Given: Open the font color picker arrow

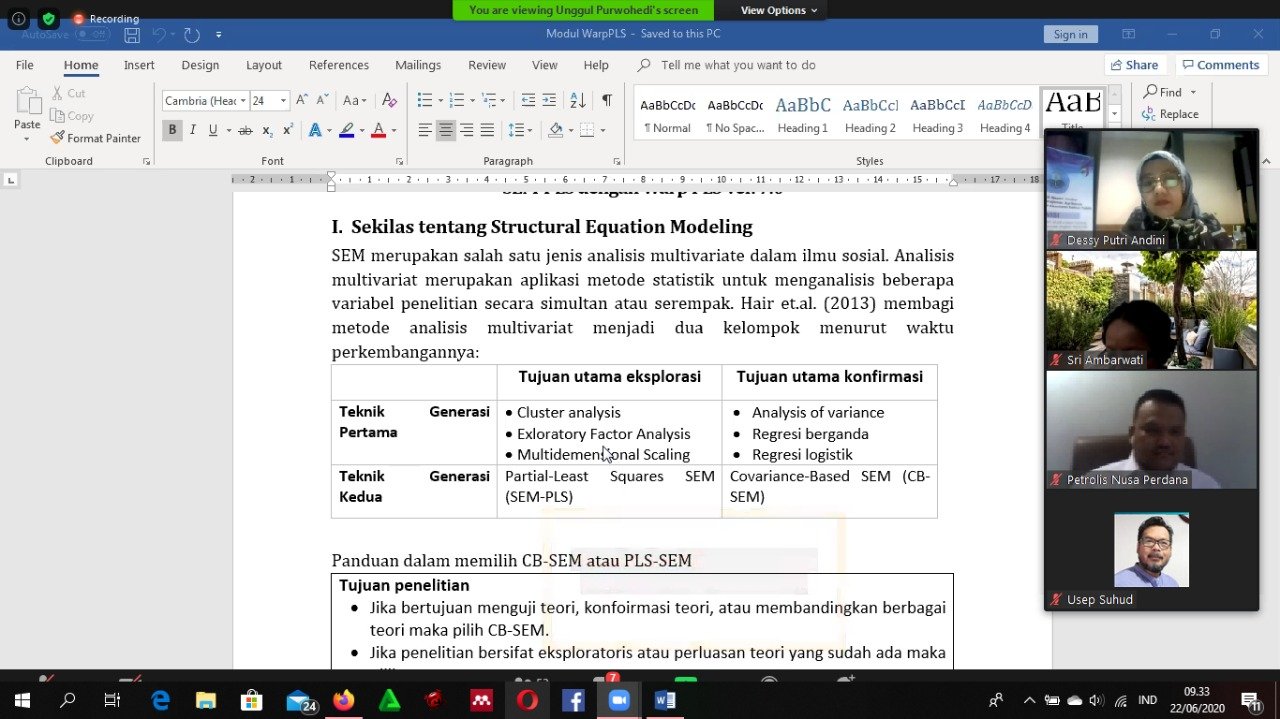Looking at the screenshot, I should [x=393, y=130].
